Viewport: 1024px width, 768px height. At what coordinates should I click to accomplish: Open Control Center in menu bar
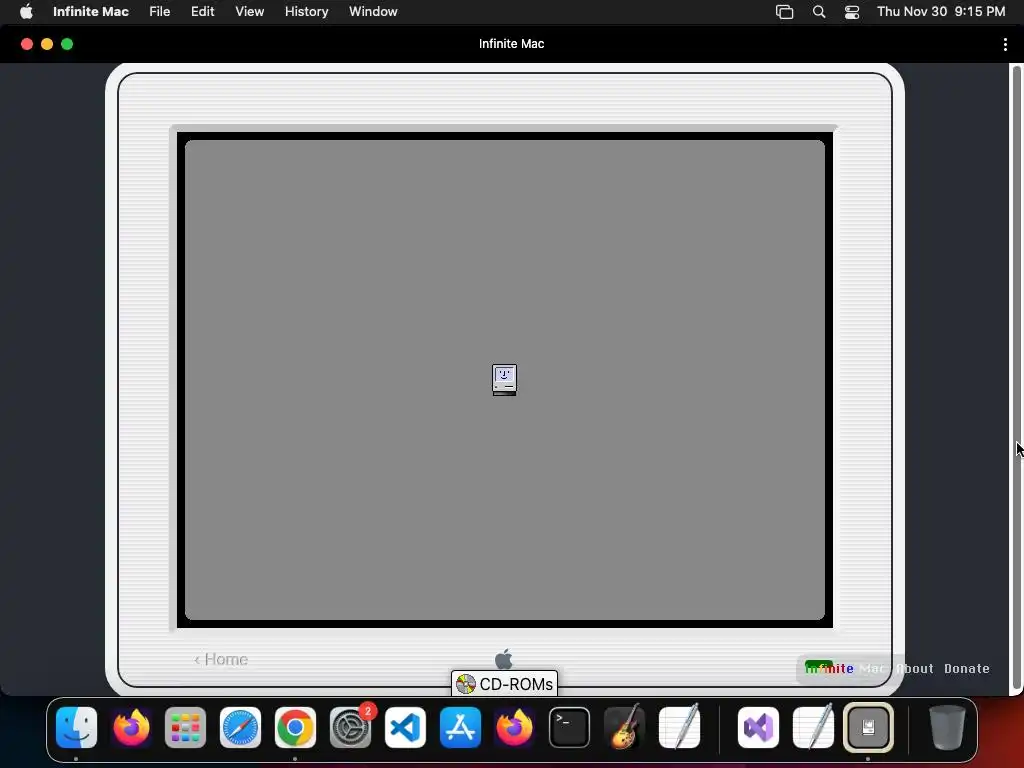[x=852, y=12]
